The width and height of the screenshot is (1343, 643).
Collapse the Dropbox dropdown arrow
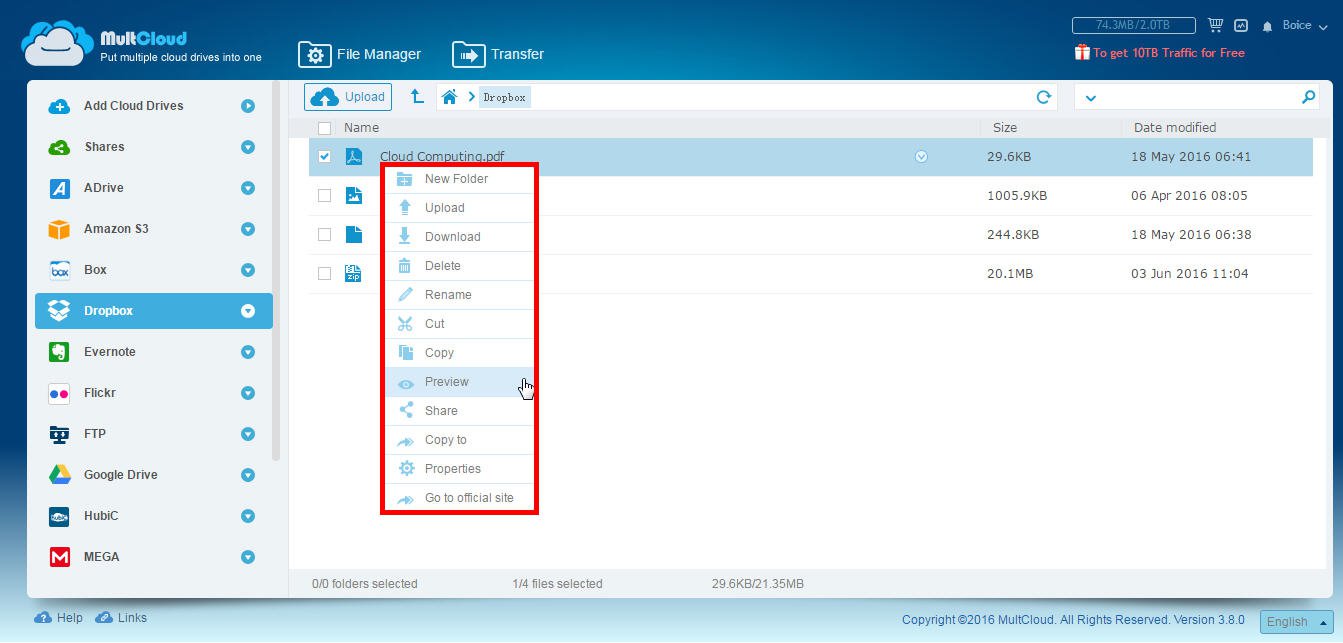point(248,311)
